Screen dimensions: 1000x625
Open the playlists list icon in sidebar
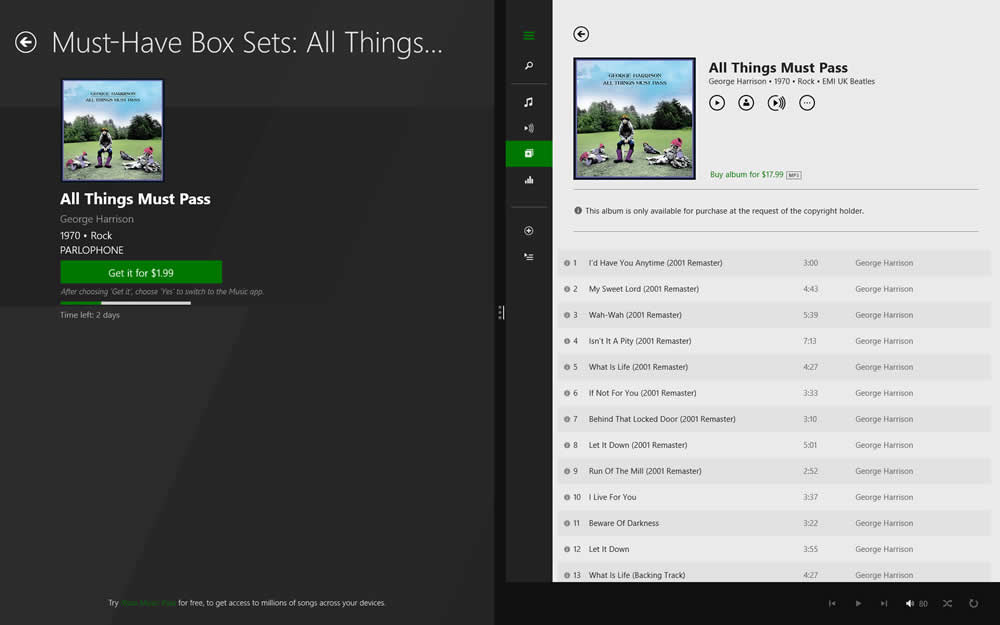click(x=529, y=257)
